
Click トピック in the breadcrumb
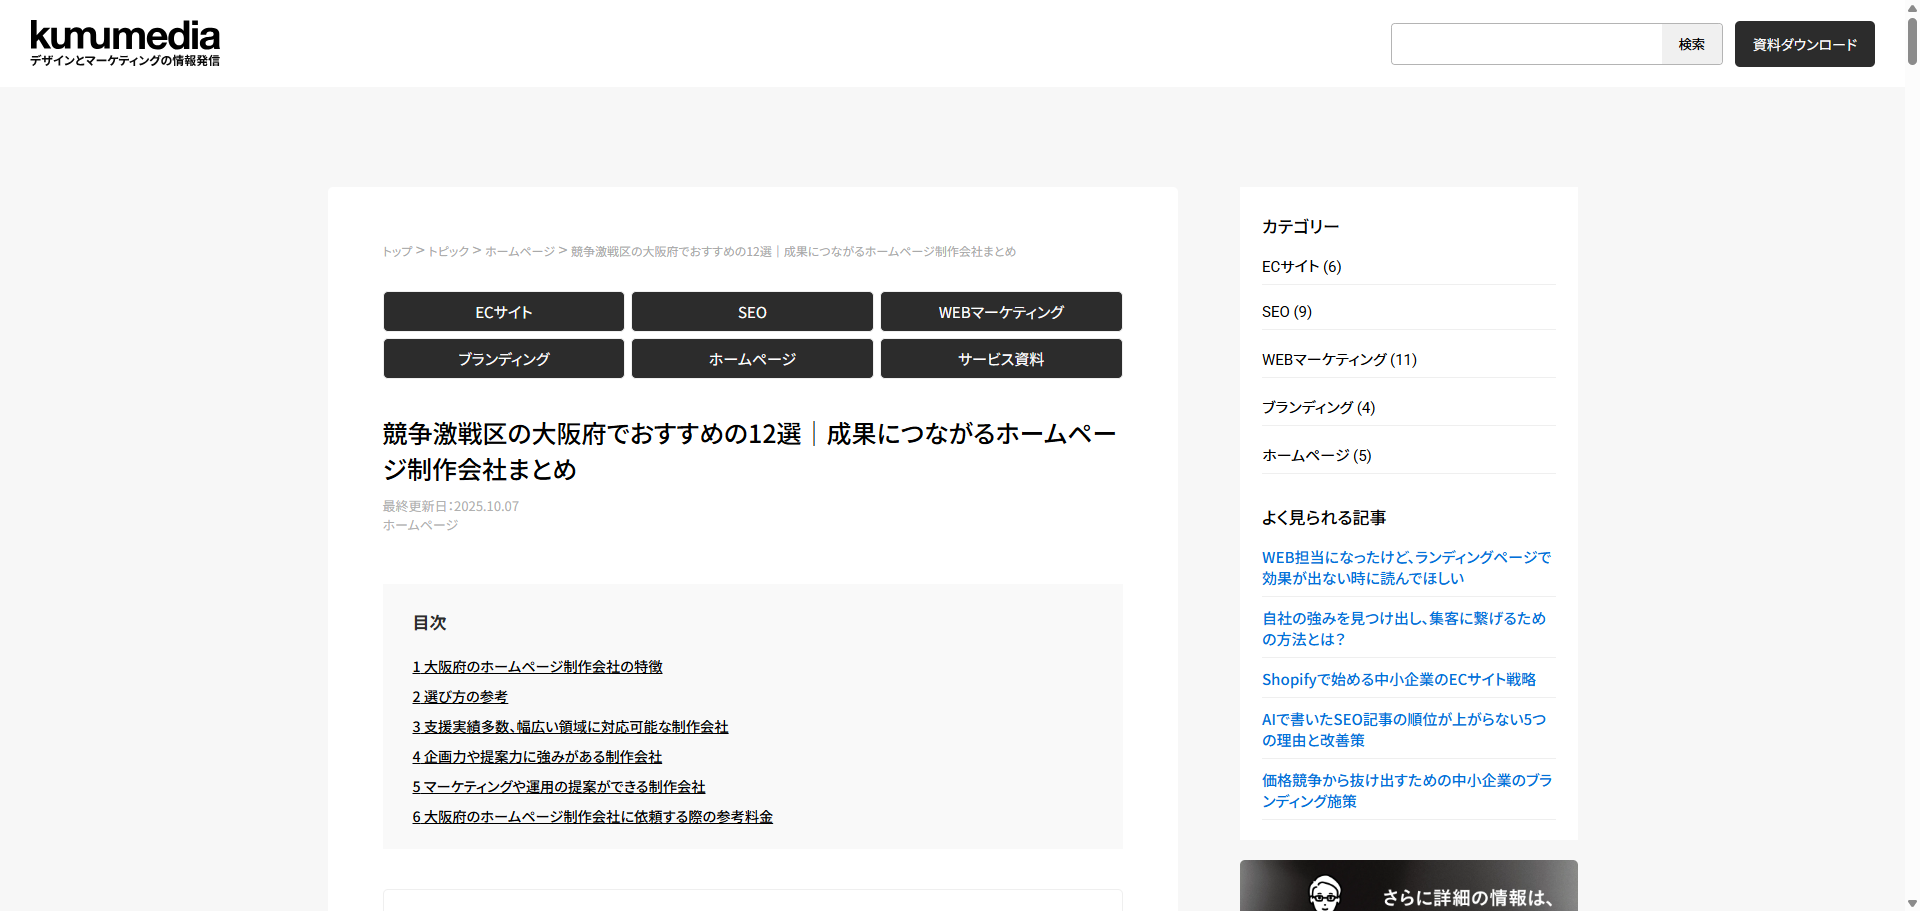pos(448,251)
